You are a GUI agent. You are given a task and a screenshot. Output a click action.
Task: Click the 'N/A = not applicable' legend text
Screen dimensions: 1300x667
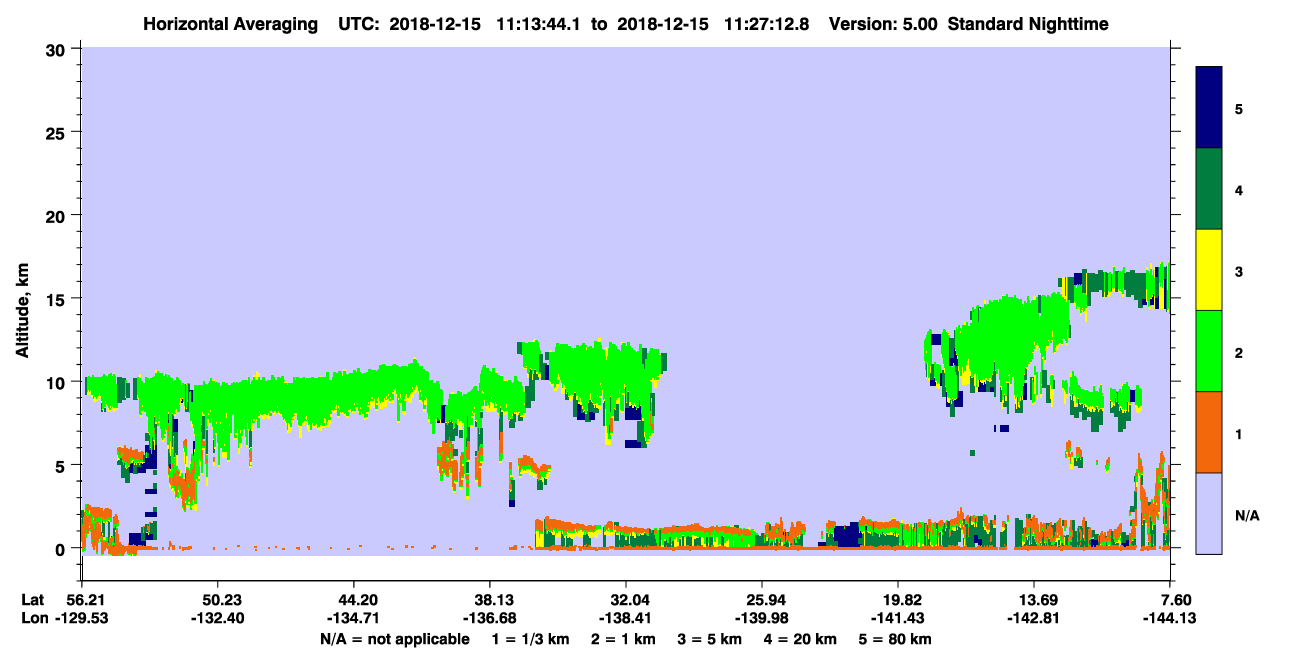(x=394, y=639)
